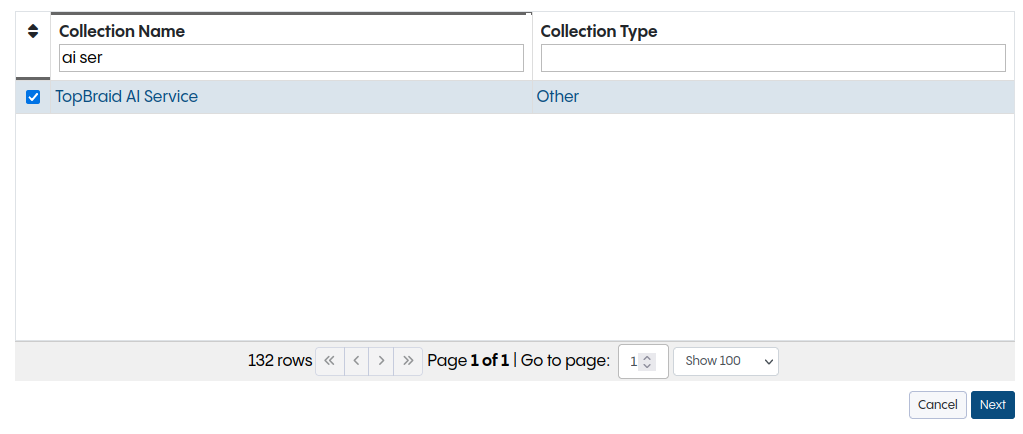Open the Show 100 rows-per-page dropdown
Image resolution: width=1023 pixels, height=434 pixels.
(x=725, y=361)
